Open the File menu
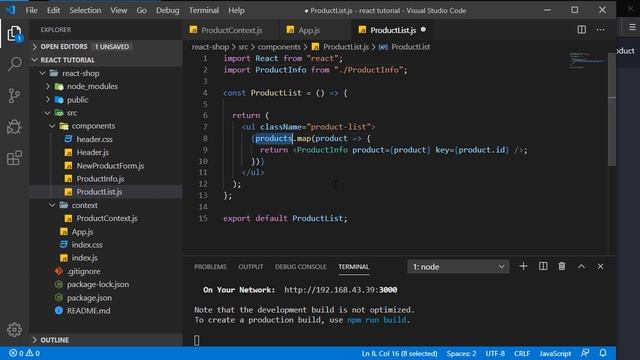The width and height of the screenshot is (640, 360). pyautogui.click(x=31, y=10)
